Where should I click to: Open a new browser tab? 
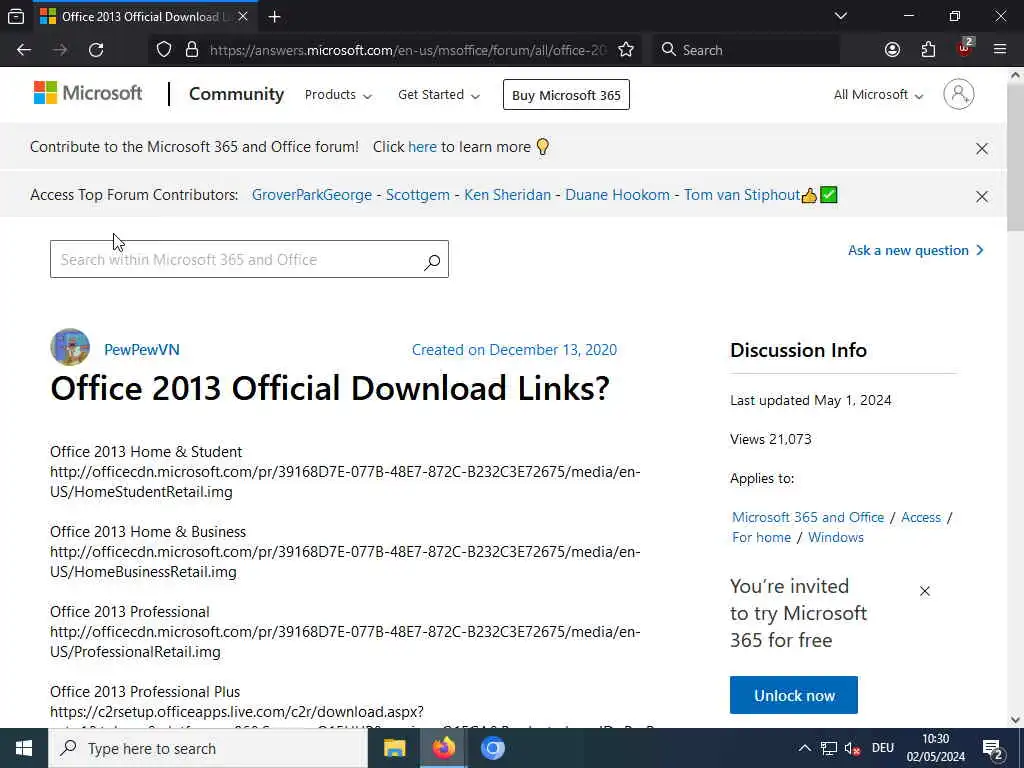tap(274, 17)
